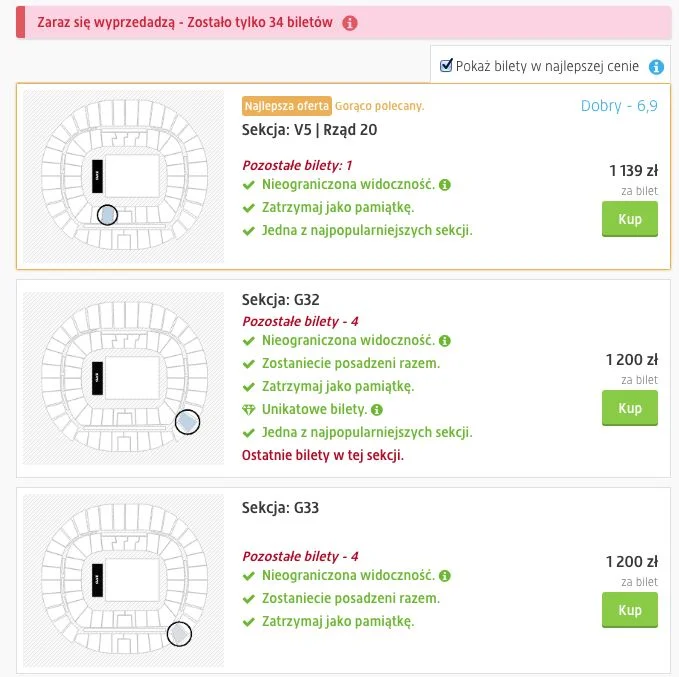Open info icon next to G32 unrestricted view
Screen dimensions: 679x677
[445, 341]
